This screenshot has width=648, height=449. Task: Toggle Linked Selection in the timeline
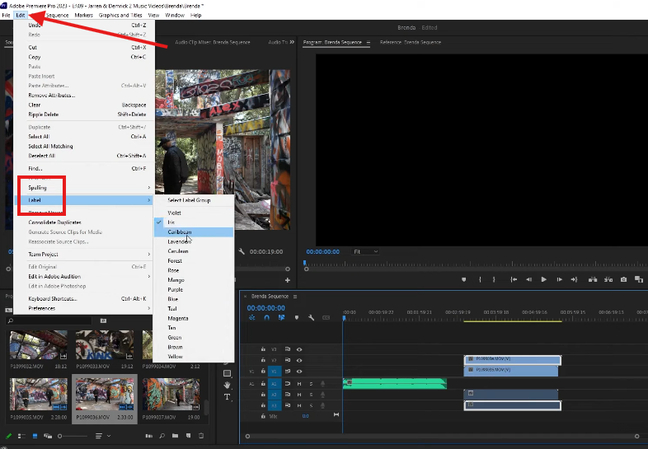tap(281, 318)
